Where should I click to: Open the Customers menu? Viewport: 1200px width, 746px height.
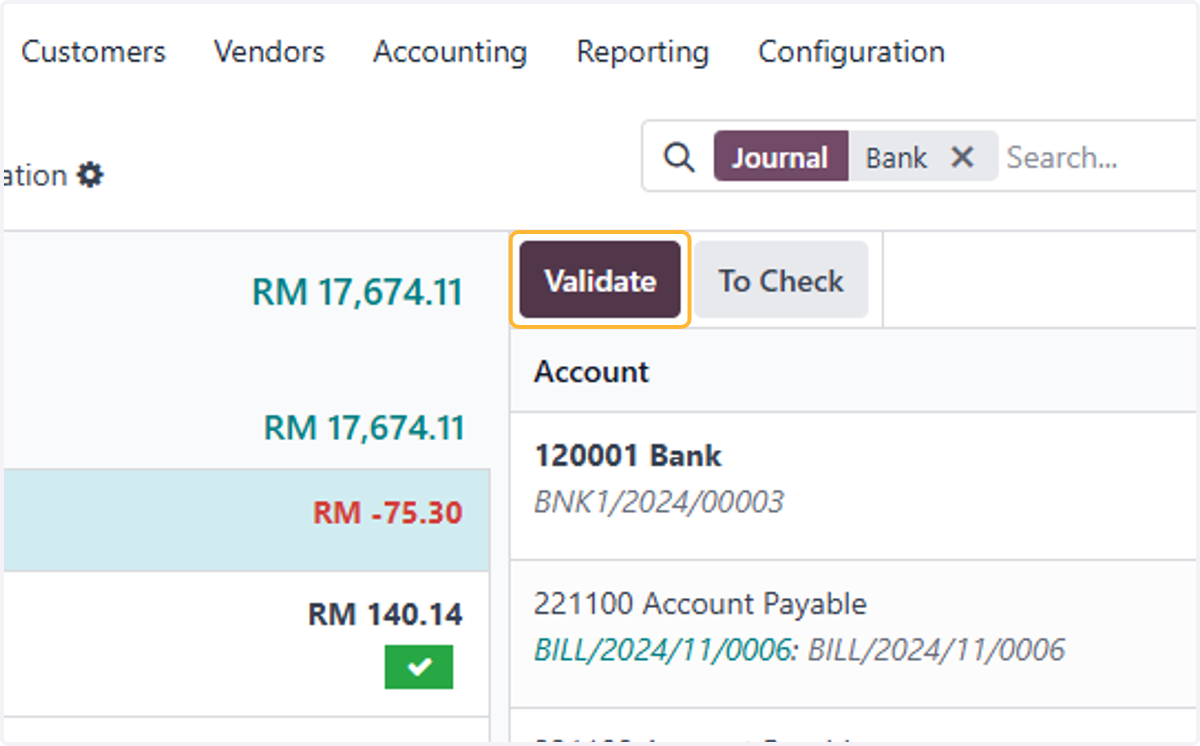[x=93, y=52]
